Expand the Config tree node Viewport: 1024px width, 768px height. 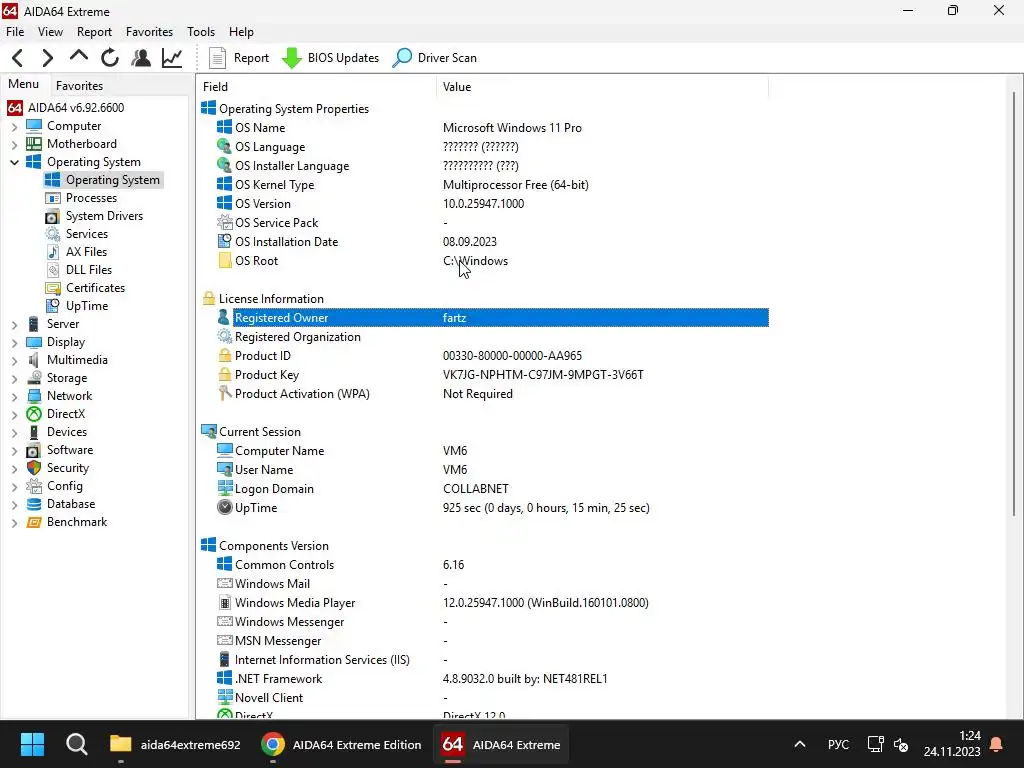(x=14, y=487)
